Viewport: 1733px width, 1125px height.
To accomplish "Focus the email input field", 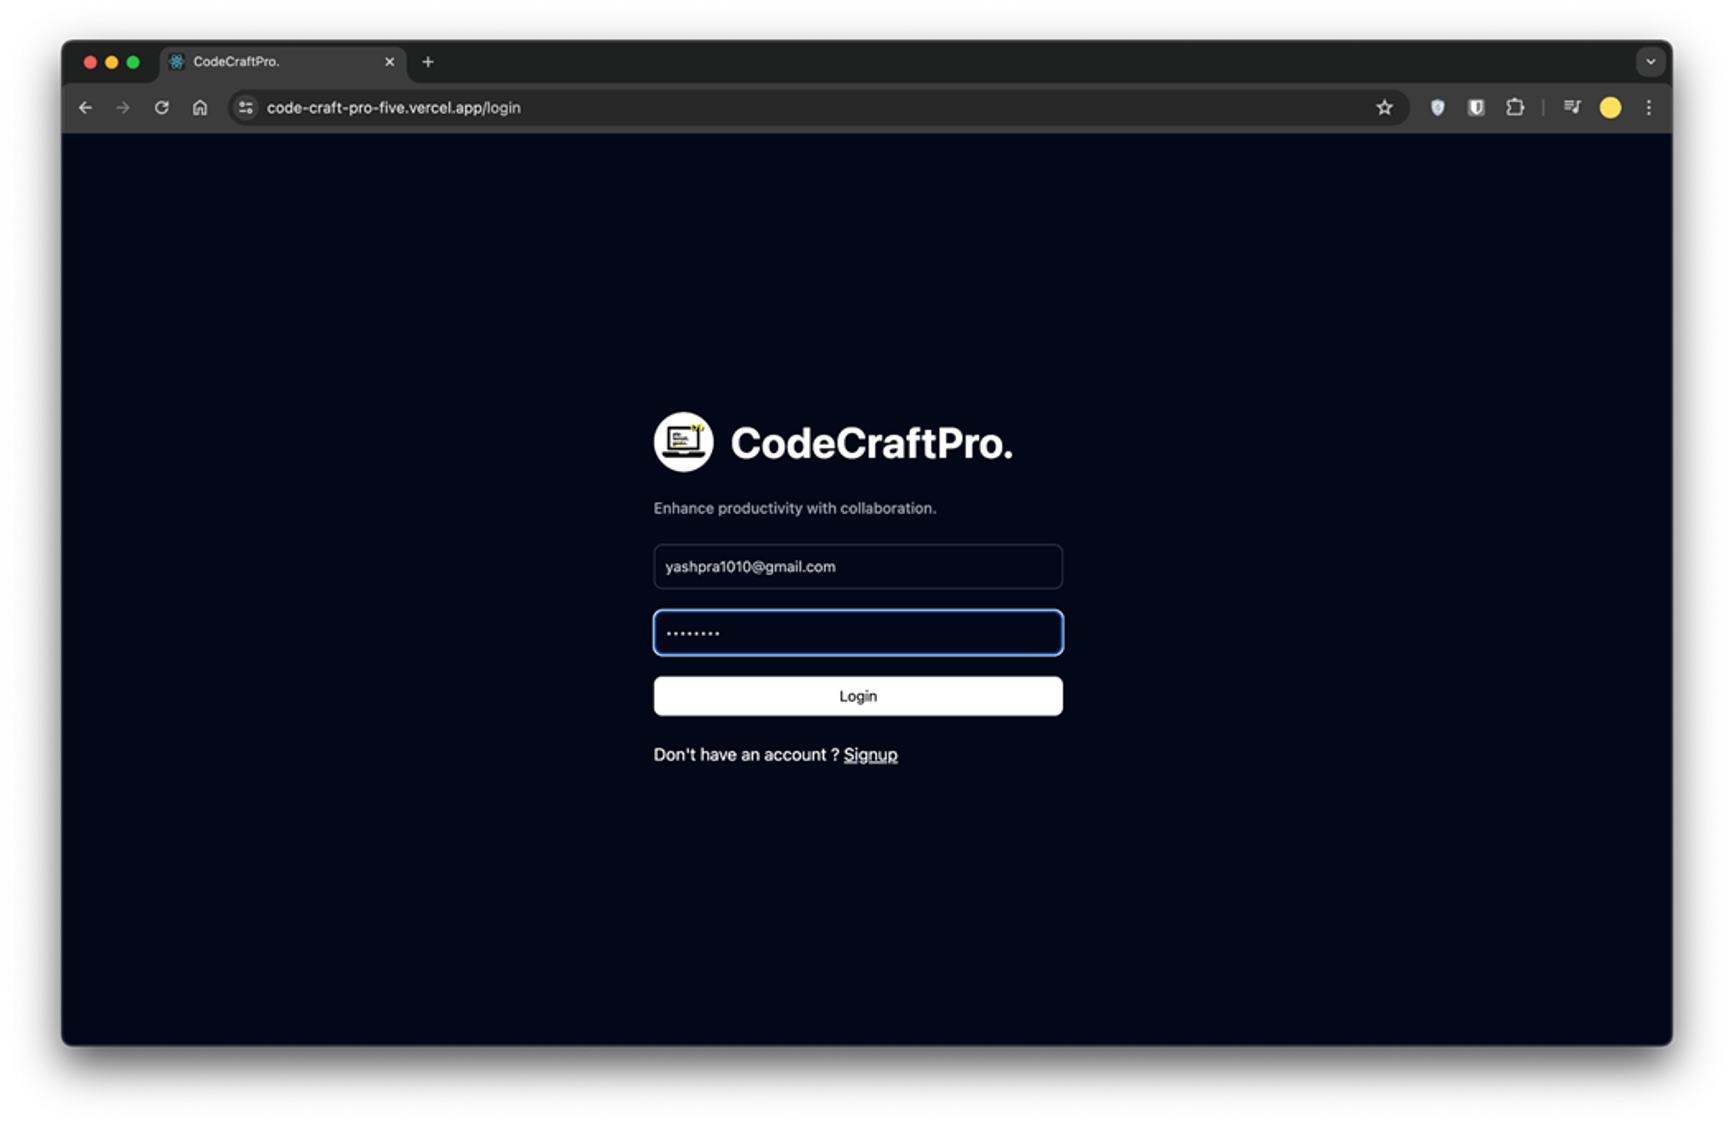I will click(858, 567).
